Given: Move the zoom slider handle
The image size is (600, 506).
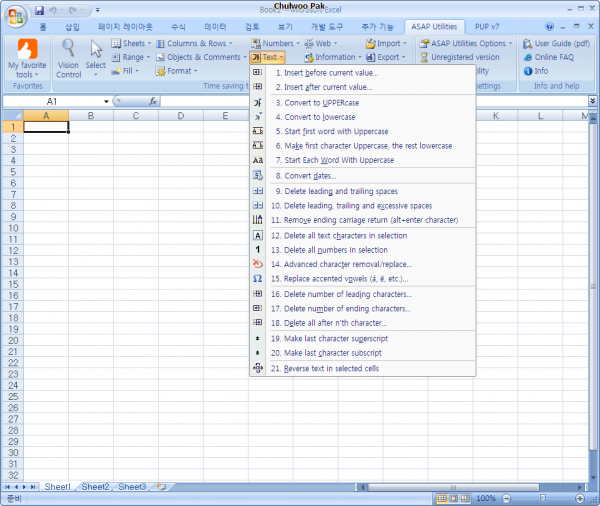Looking at the screenshot, I should [543, 498].
